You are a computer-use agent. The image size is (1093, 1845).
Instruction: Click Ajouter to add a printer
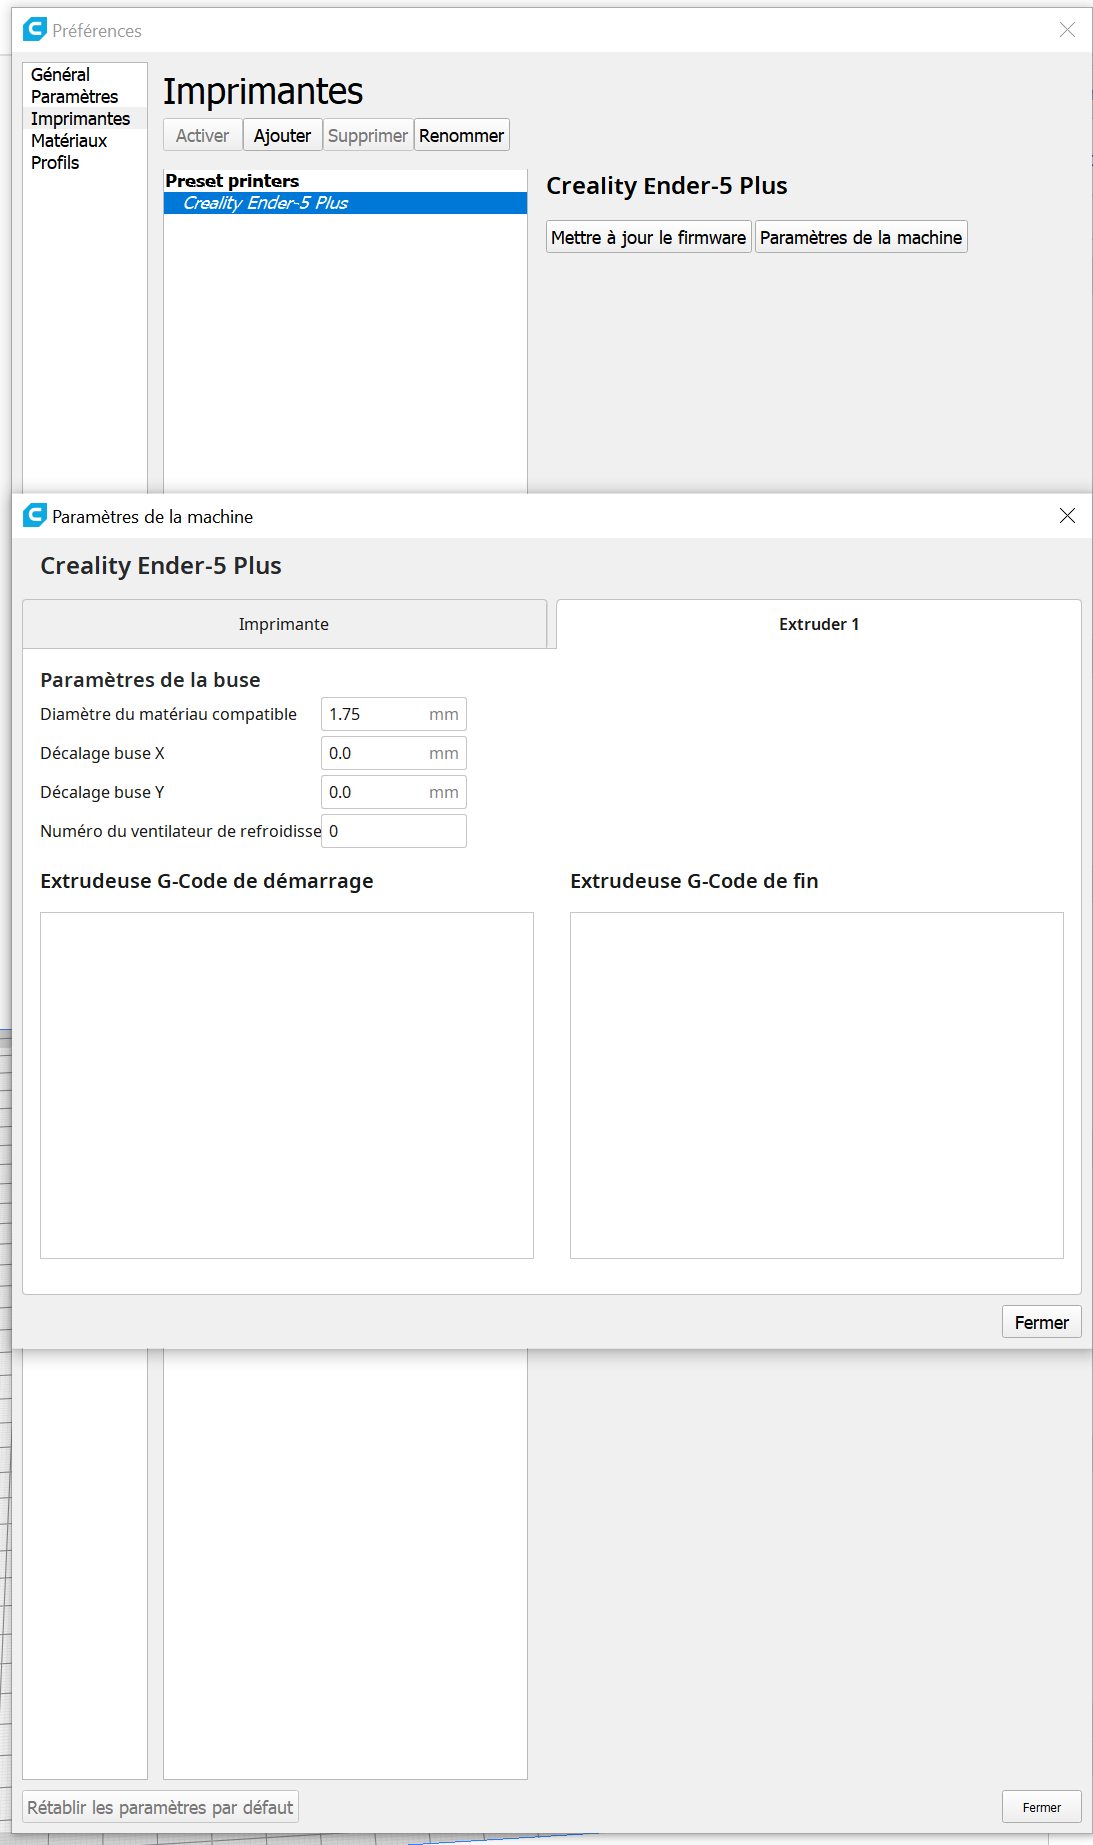(282, 135)
